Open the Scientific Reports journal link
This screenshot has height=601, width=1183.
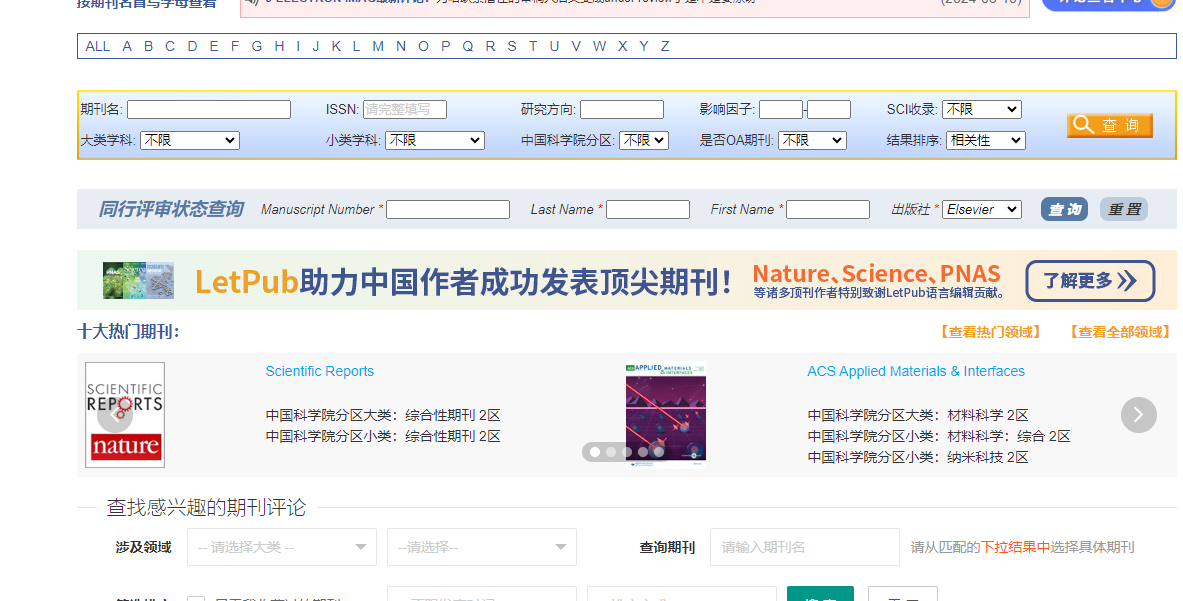[x=319, y=370]
